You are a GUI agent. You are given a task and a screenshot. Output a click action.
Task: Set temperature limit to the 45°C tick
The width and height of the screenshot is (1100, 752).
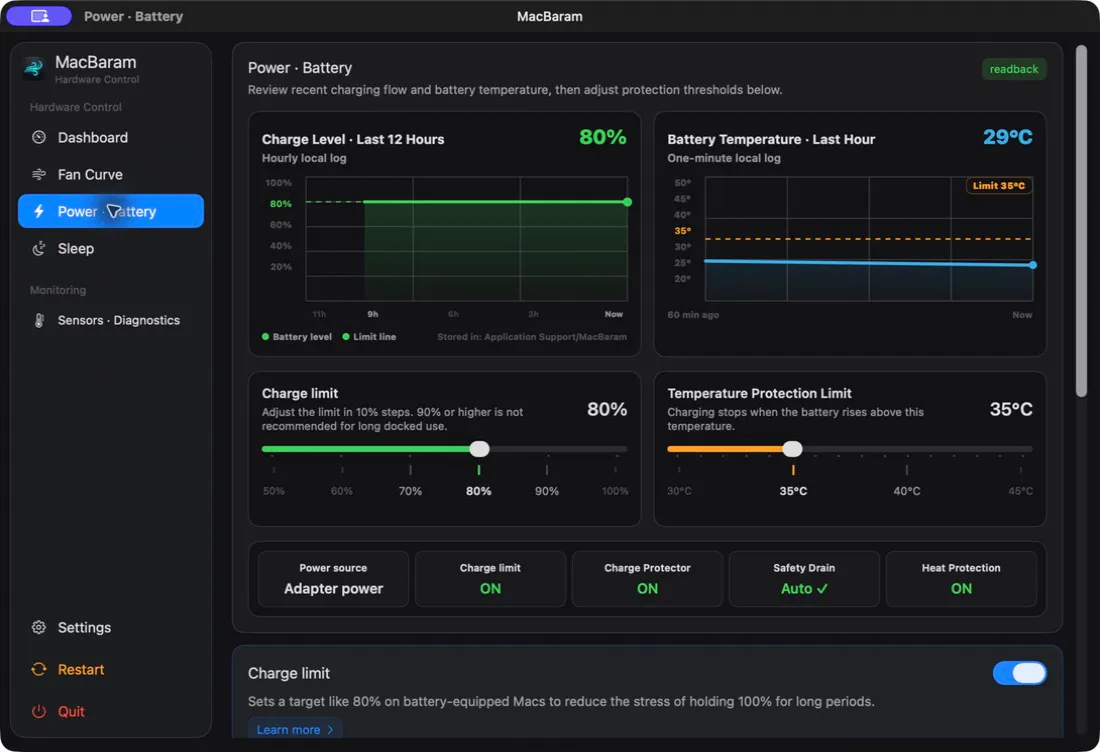(x=1021, y=470)
